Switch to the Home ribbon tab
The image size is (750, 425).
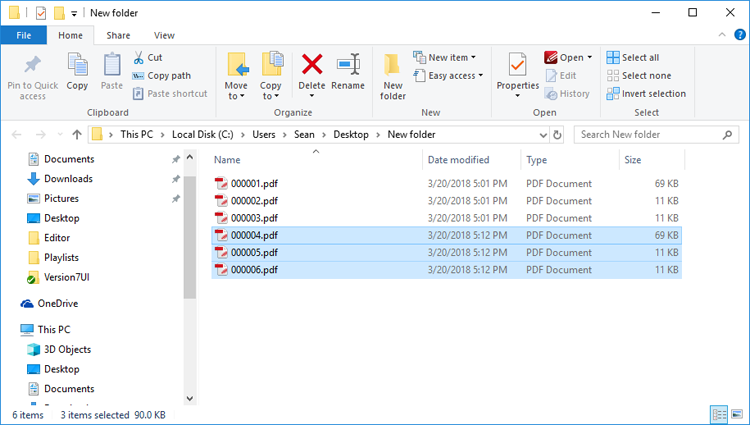[x=70, y=35]
